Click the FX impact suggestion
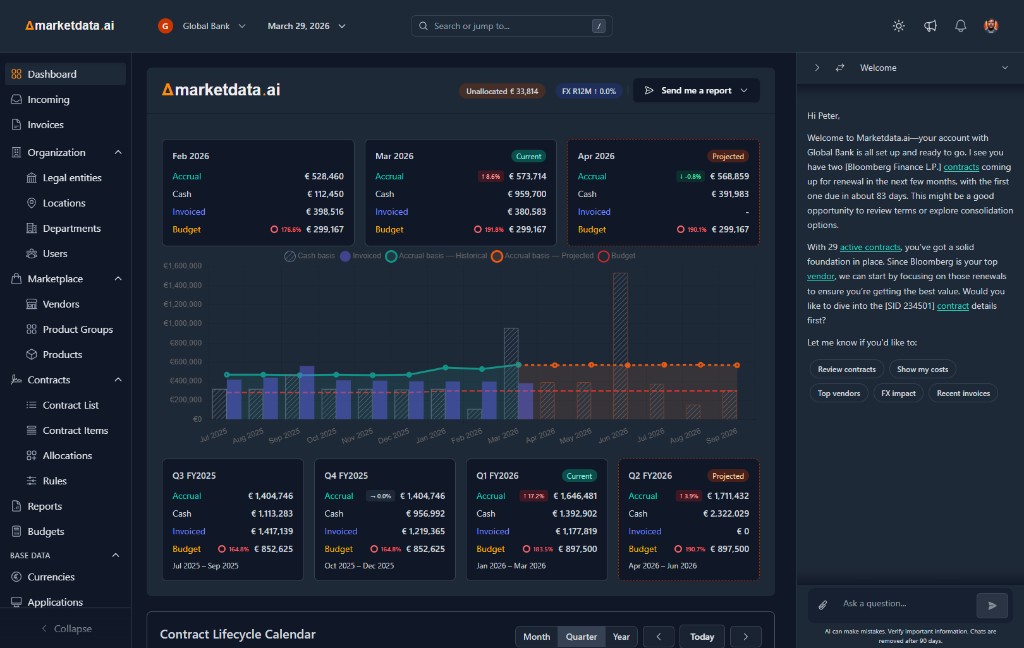This screenshot has height=648, width=1024. tap(898, 393)
